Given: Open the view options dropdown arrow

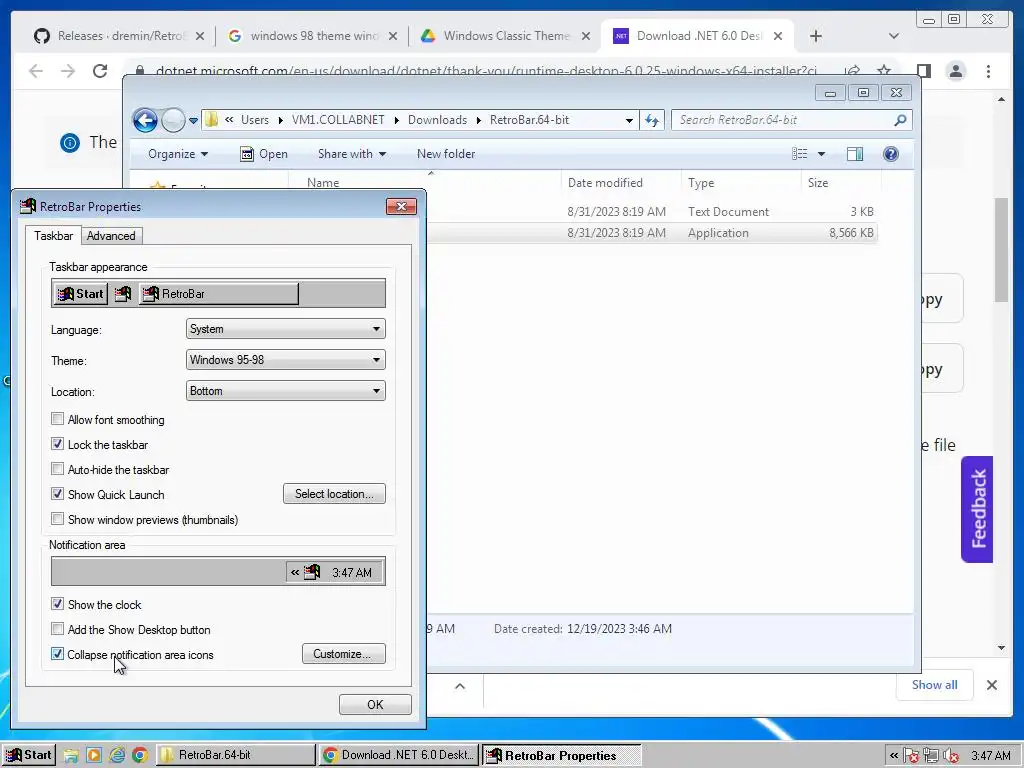Looking at the screenshot, I should [x=822, y=154].
